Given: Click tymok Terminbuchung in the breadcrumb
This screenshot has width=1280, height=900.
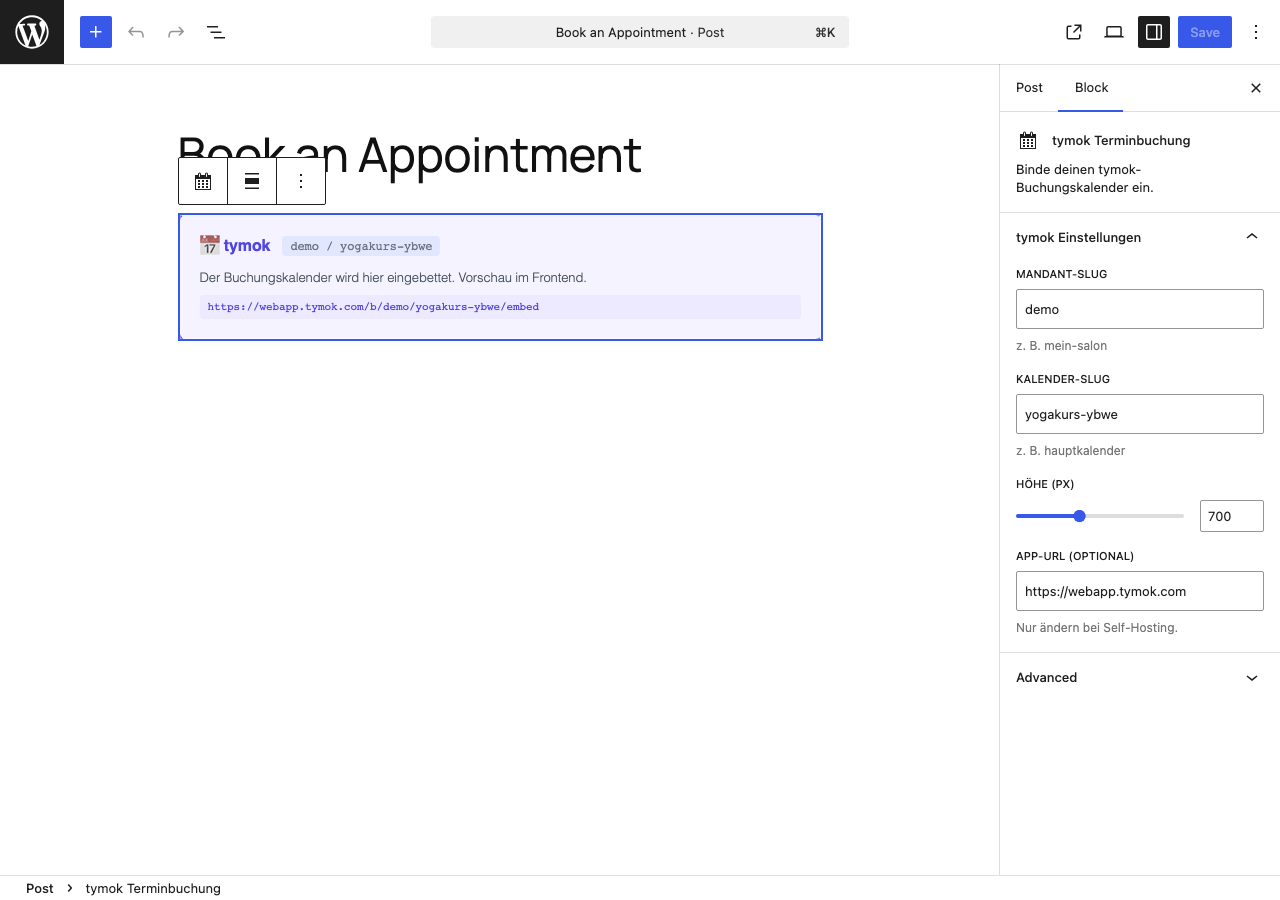Looking at the screenshot, I should [153, 888].
